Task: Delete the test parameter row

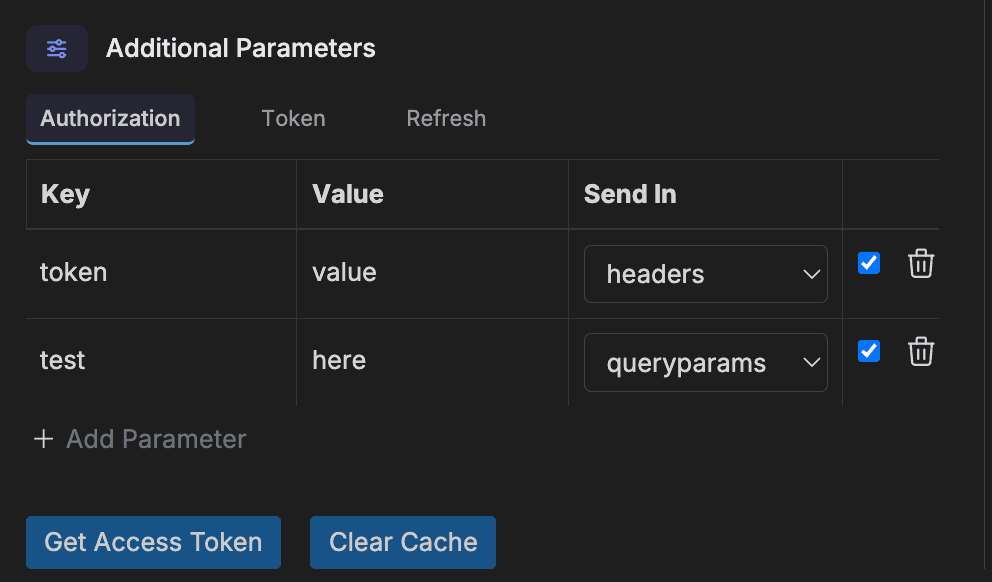Action: pyautogui.click(x=921, y=352)
